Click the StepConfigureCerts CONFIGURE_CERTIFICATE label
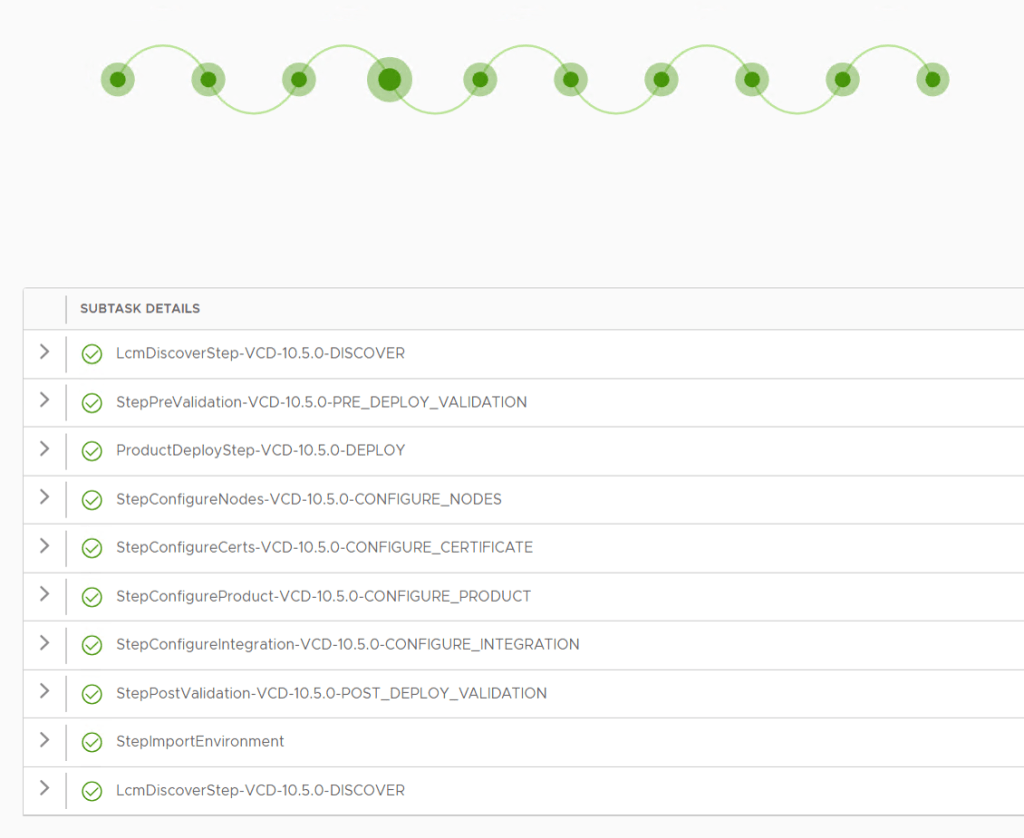This screenshot has height=838, width=1024. pyautogui.click(x=324, y=548)
